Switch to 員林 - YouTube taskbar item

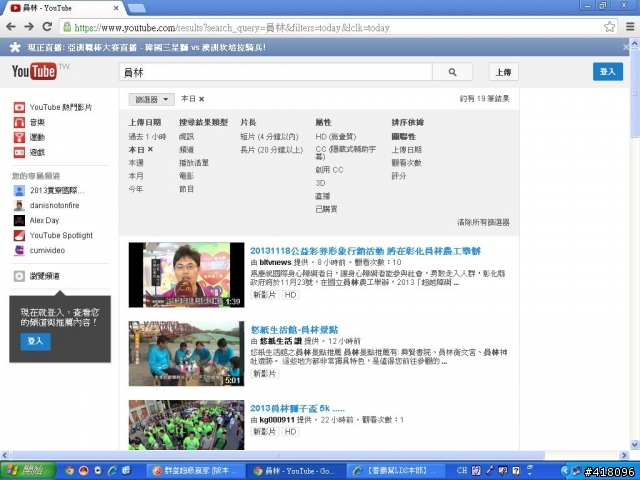click(296, 471)
